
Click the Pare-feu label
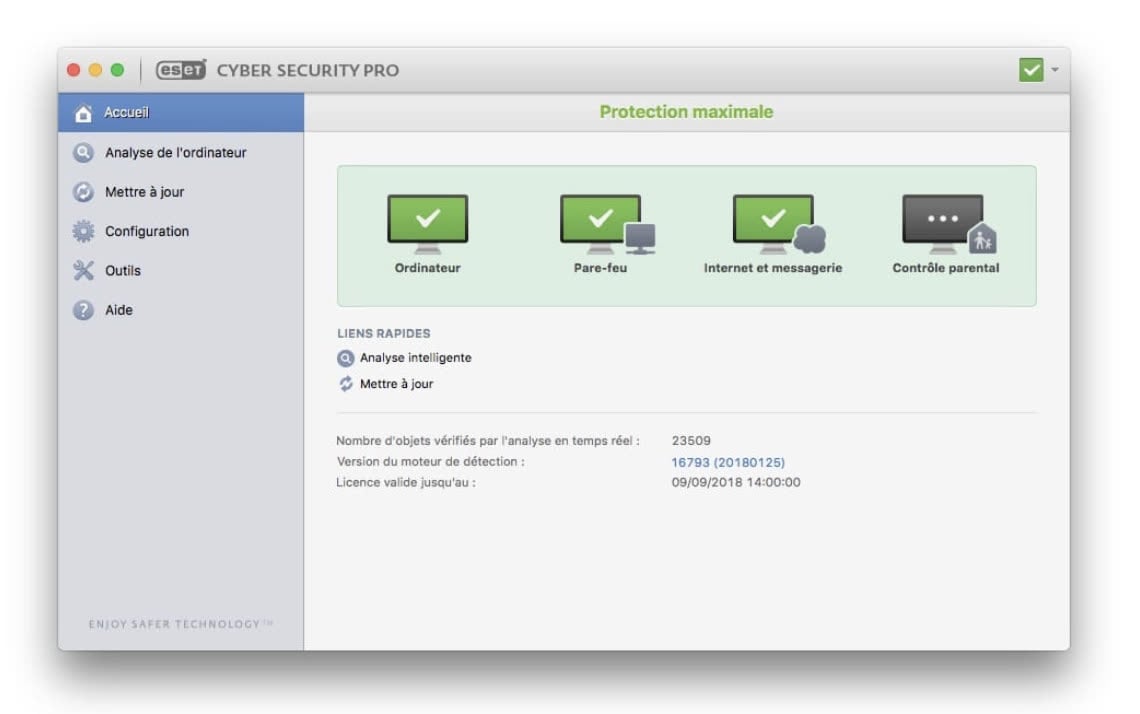tap(600, 268)
